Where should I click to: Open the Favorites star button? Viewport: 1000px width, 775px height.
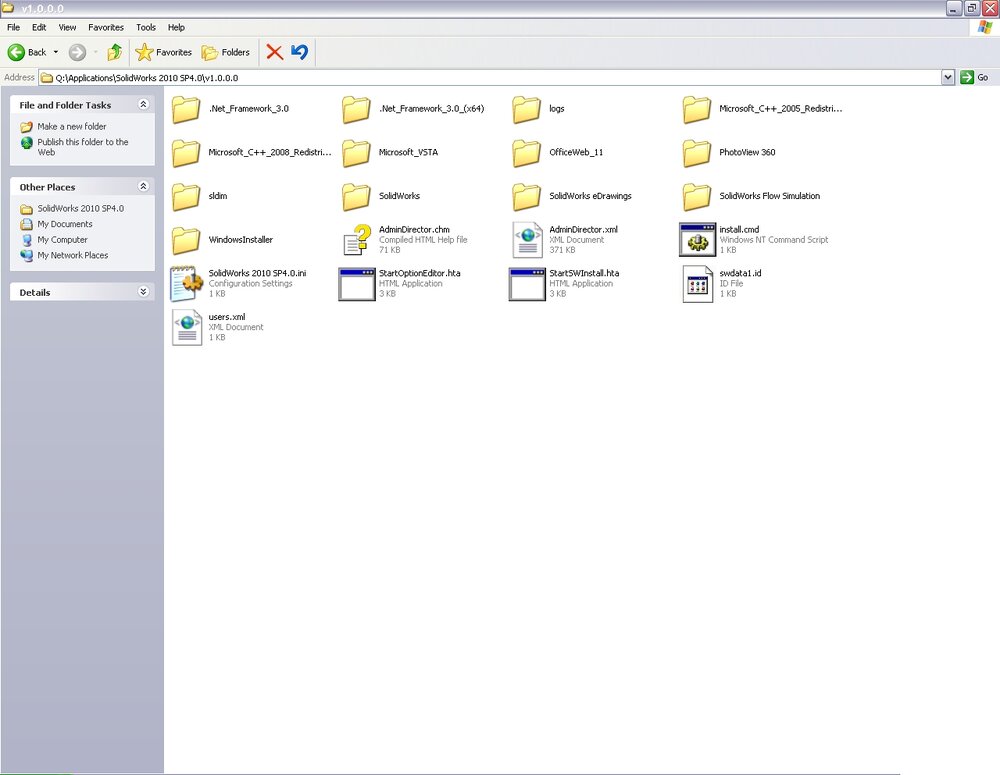164,52
